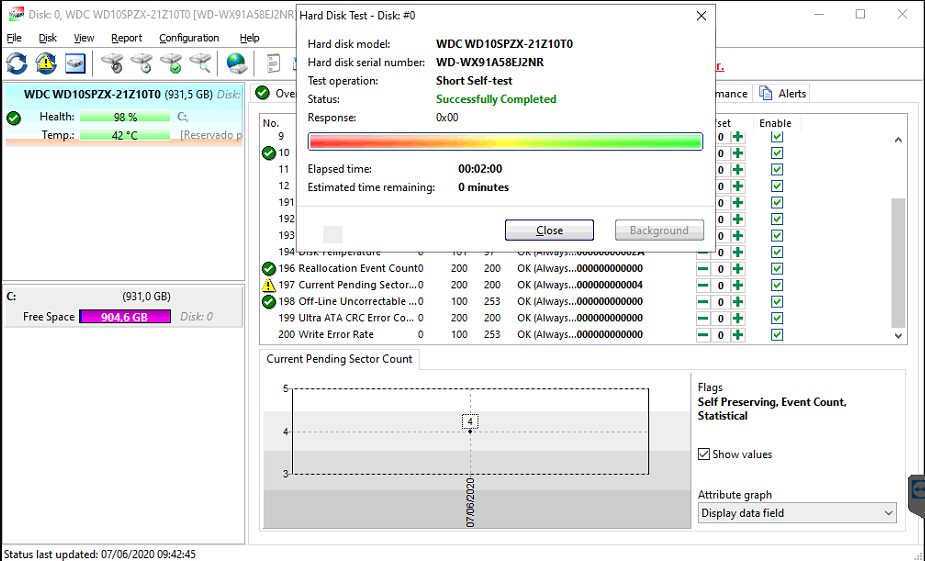This screenshot has height=561, width=925.
Task: Open the Report menu
Action: point(126,38)
